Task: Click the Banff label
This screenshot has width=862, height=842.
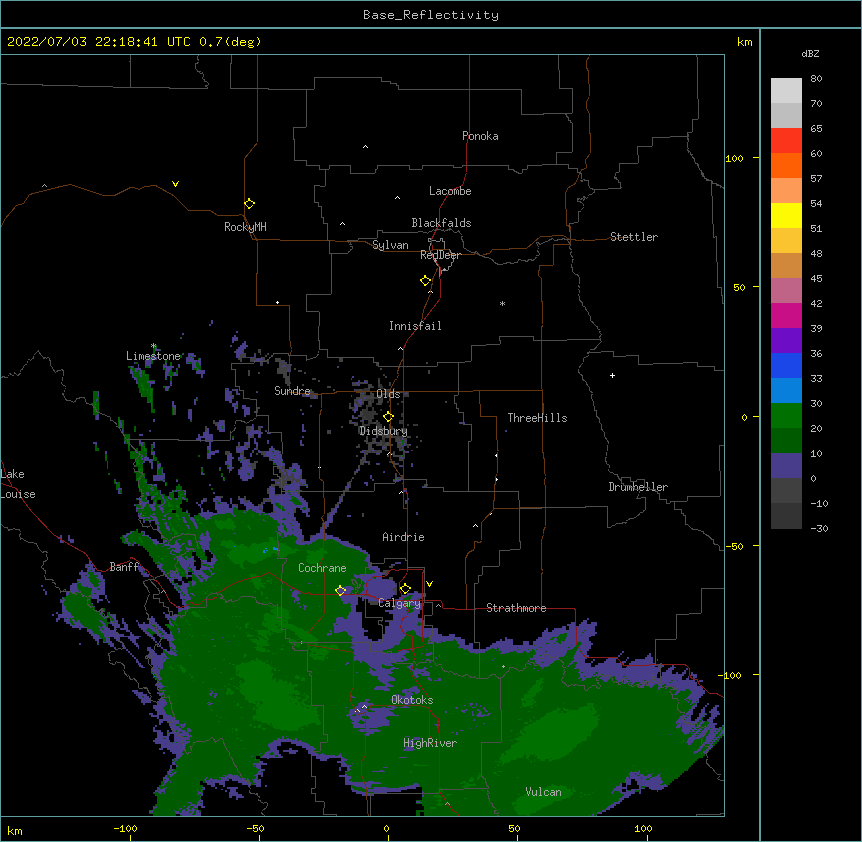Action: click(x=125, y=567)
